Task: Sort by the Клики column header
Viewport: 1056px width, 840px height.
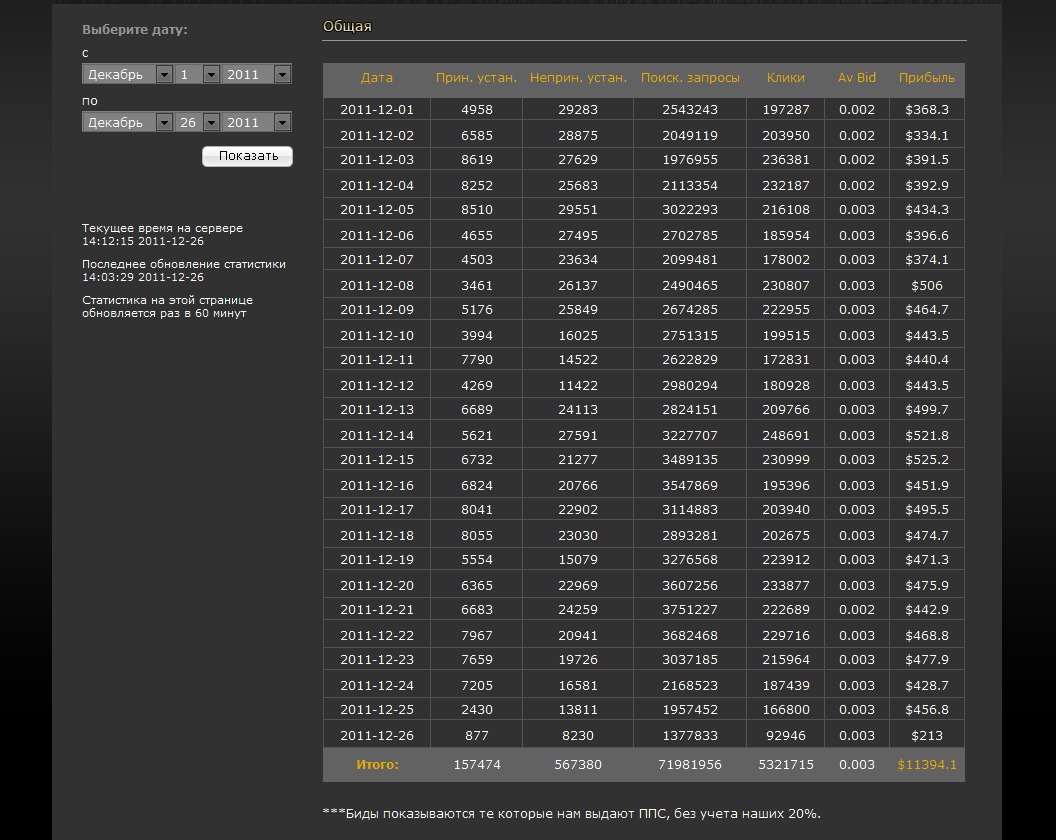Action: tap(785, 79)
